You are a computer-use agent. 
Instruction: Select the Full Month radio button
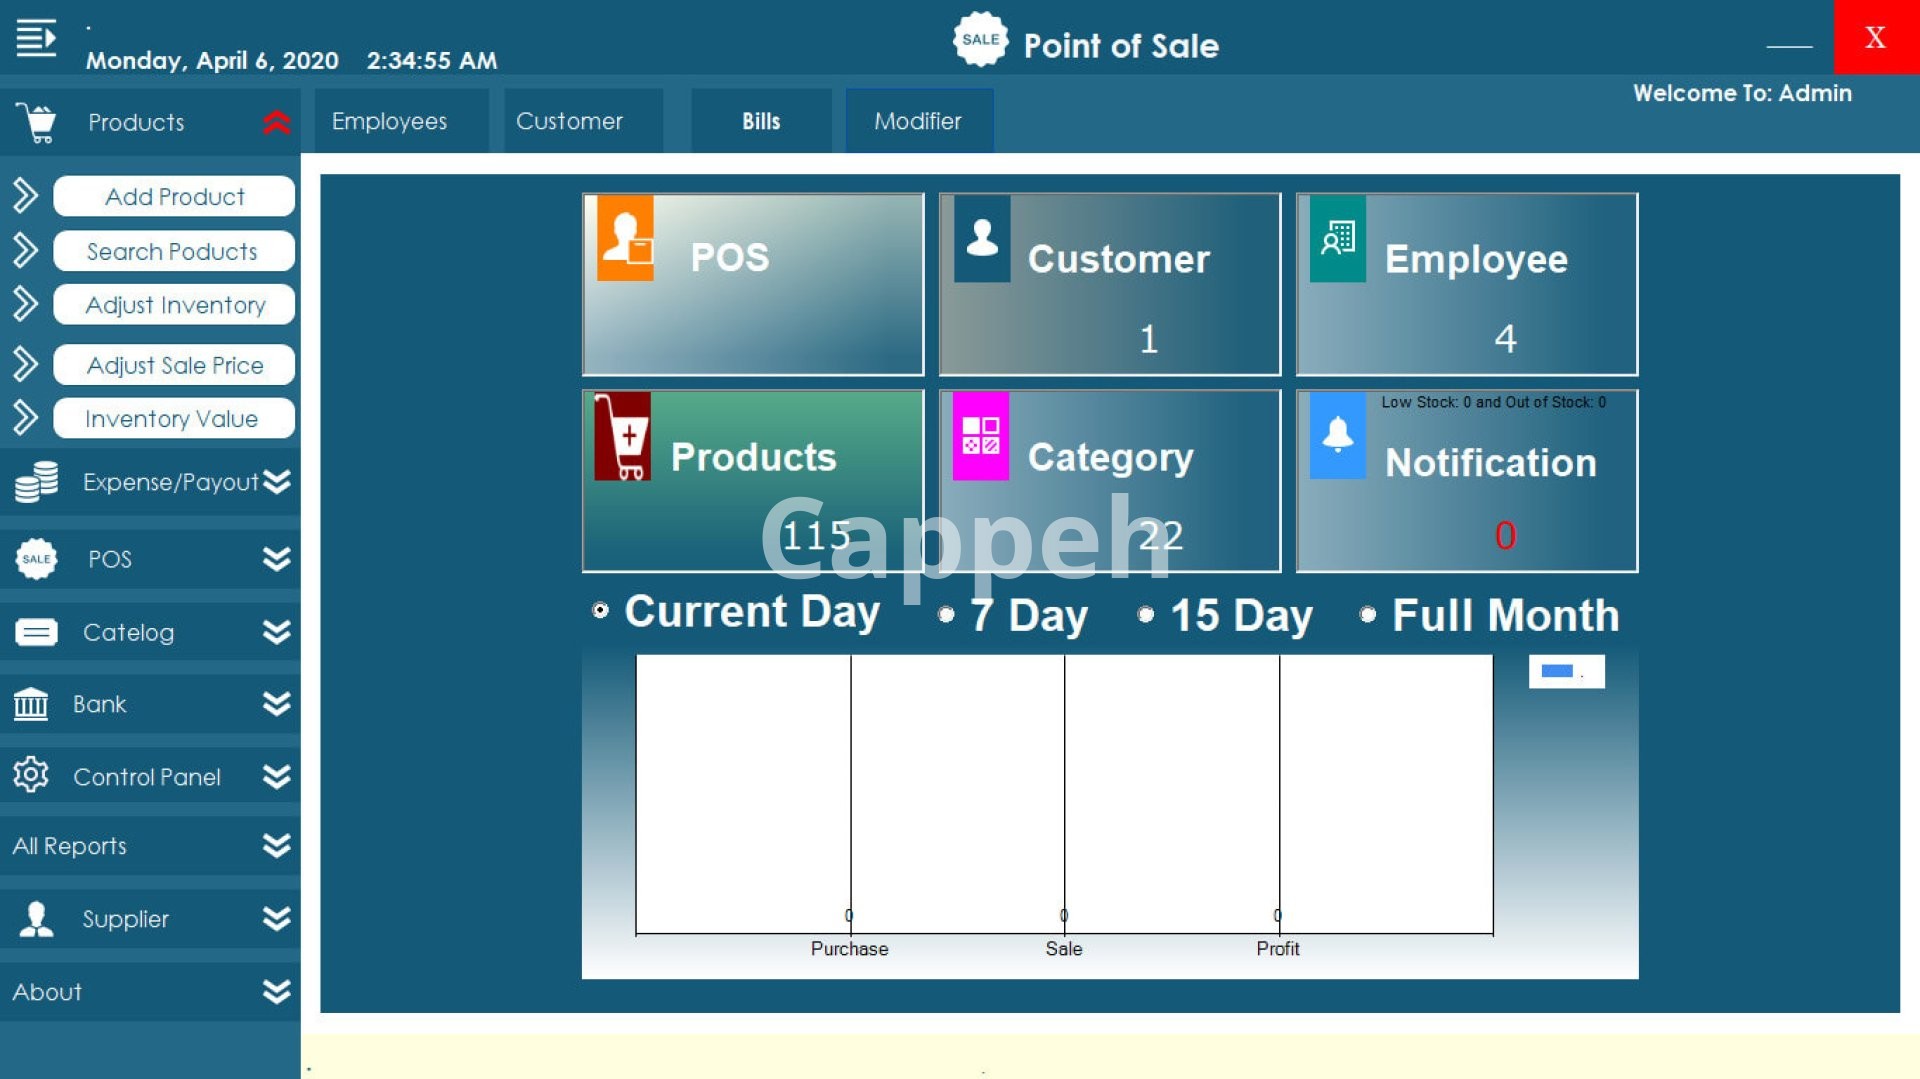[x=1368, y=615]
